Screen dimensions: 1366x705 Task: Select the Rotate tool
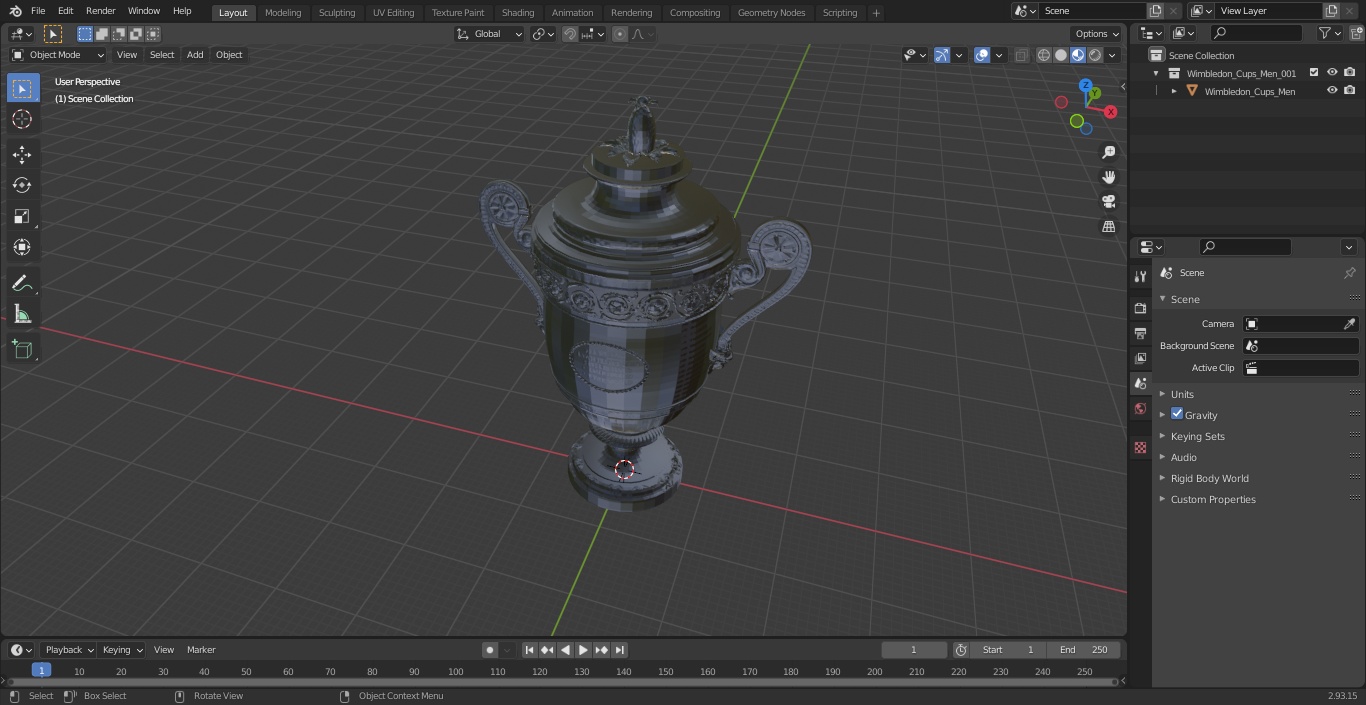point(22,185)
